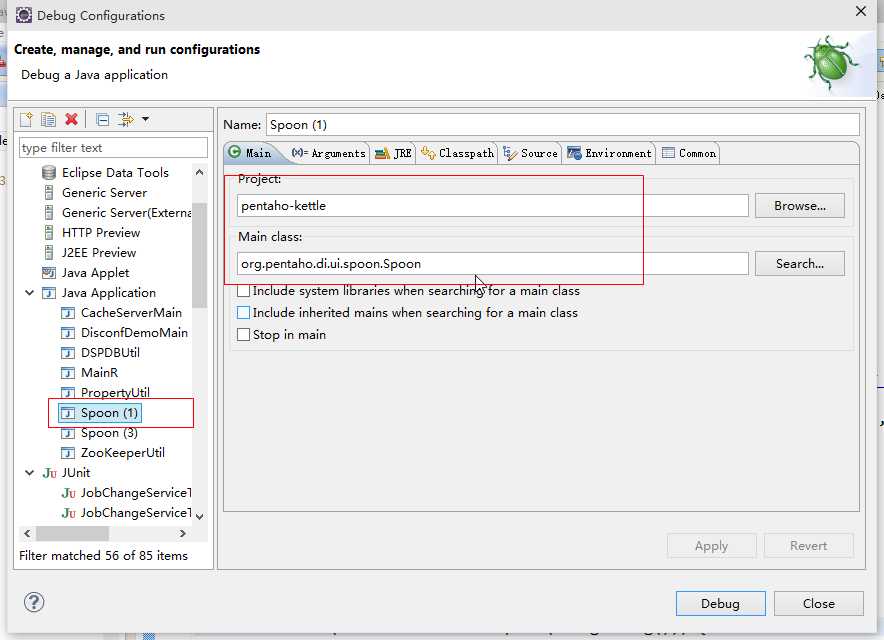Select the DSPDBUtil configuration
This screenshot has height=640, width=884.
(110, 353)
